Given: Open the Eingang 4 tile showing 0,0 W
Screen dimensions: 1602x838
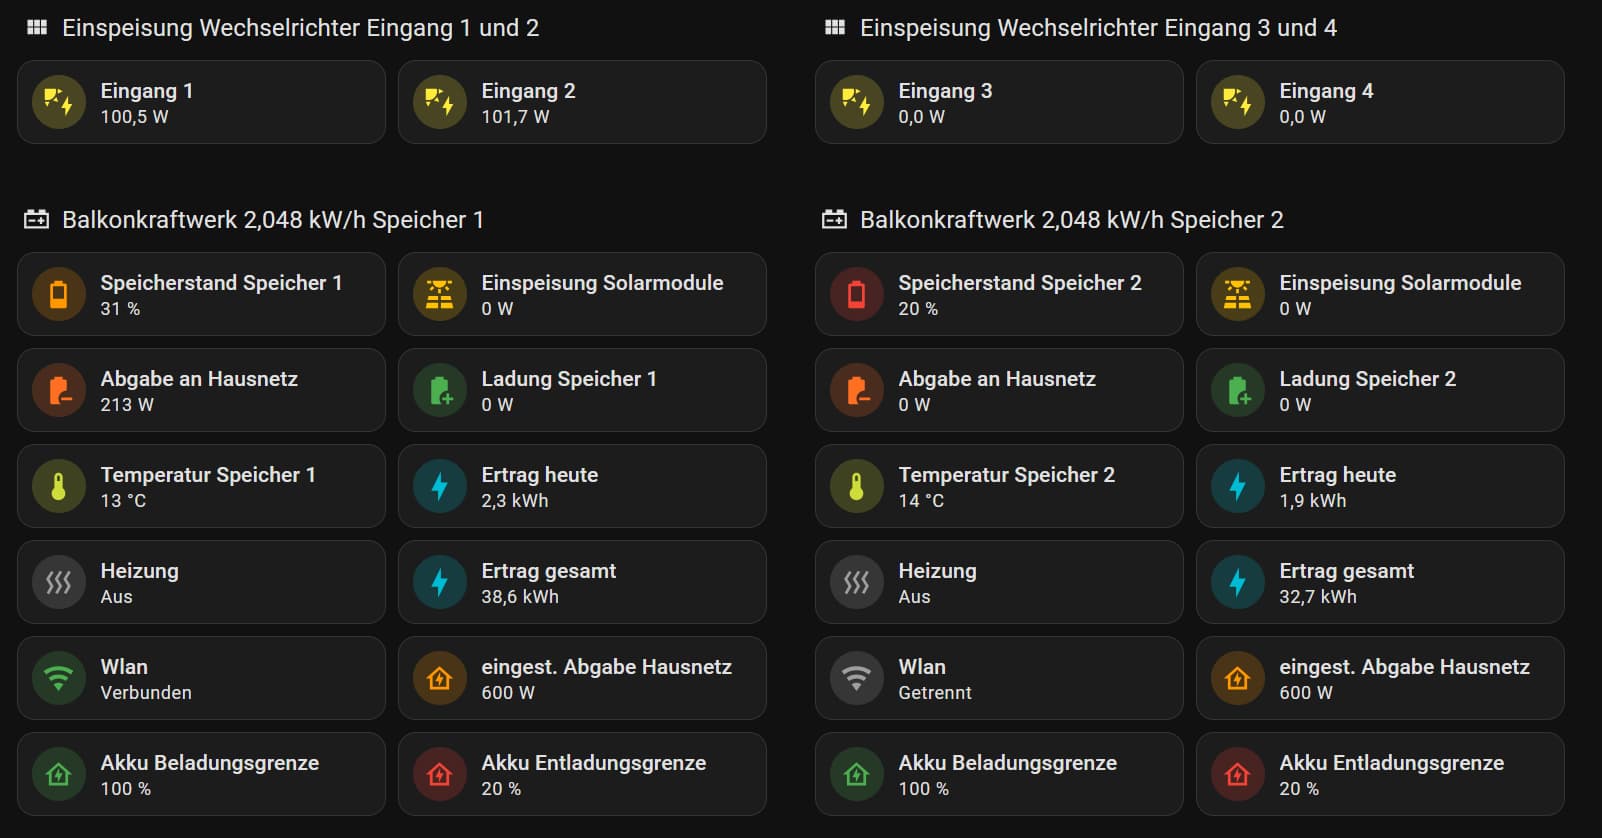Looking at the screenshot, I should pos(1380,102).
